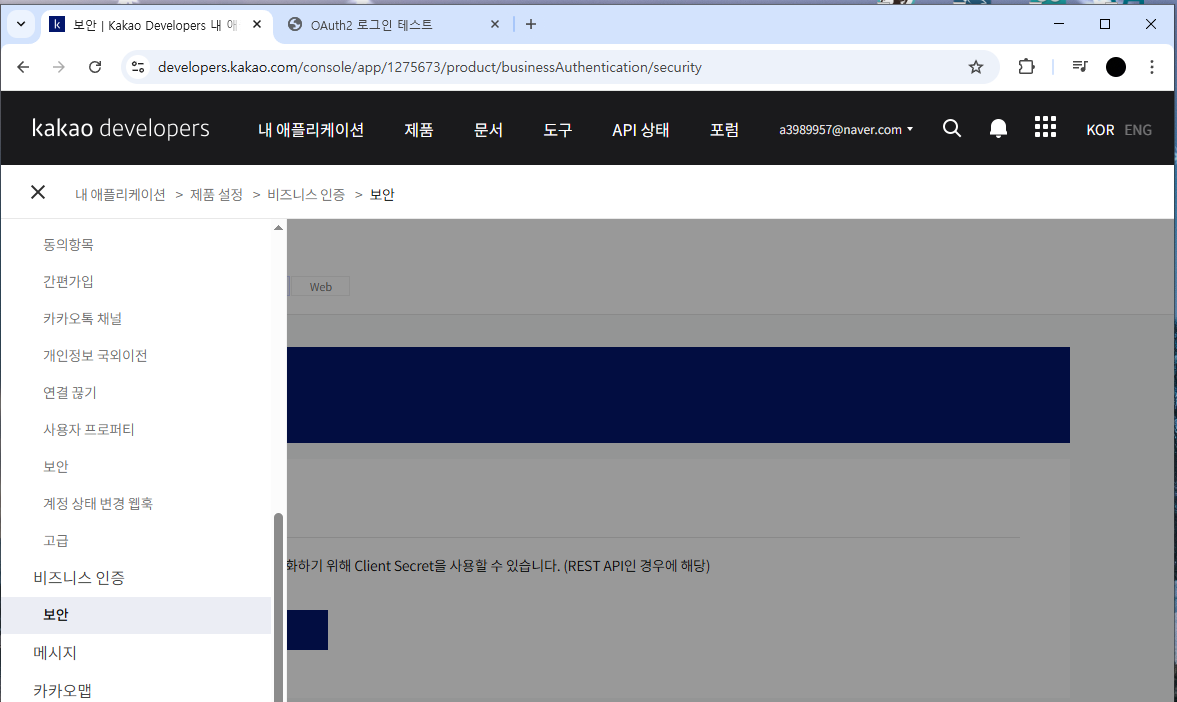Open 카카오맵 section in sidebar
This screenshot has width=1177, height=702.
62,690
